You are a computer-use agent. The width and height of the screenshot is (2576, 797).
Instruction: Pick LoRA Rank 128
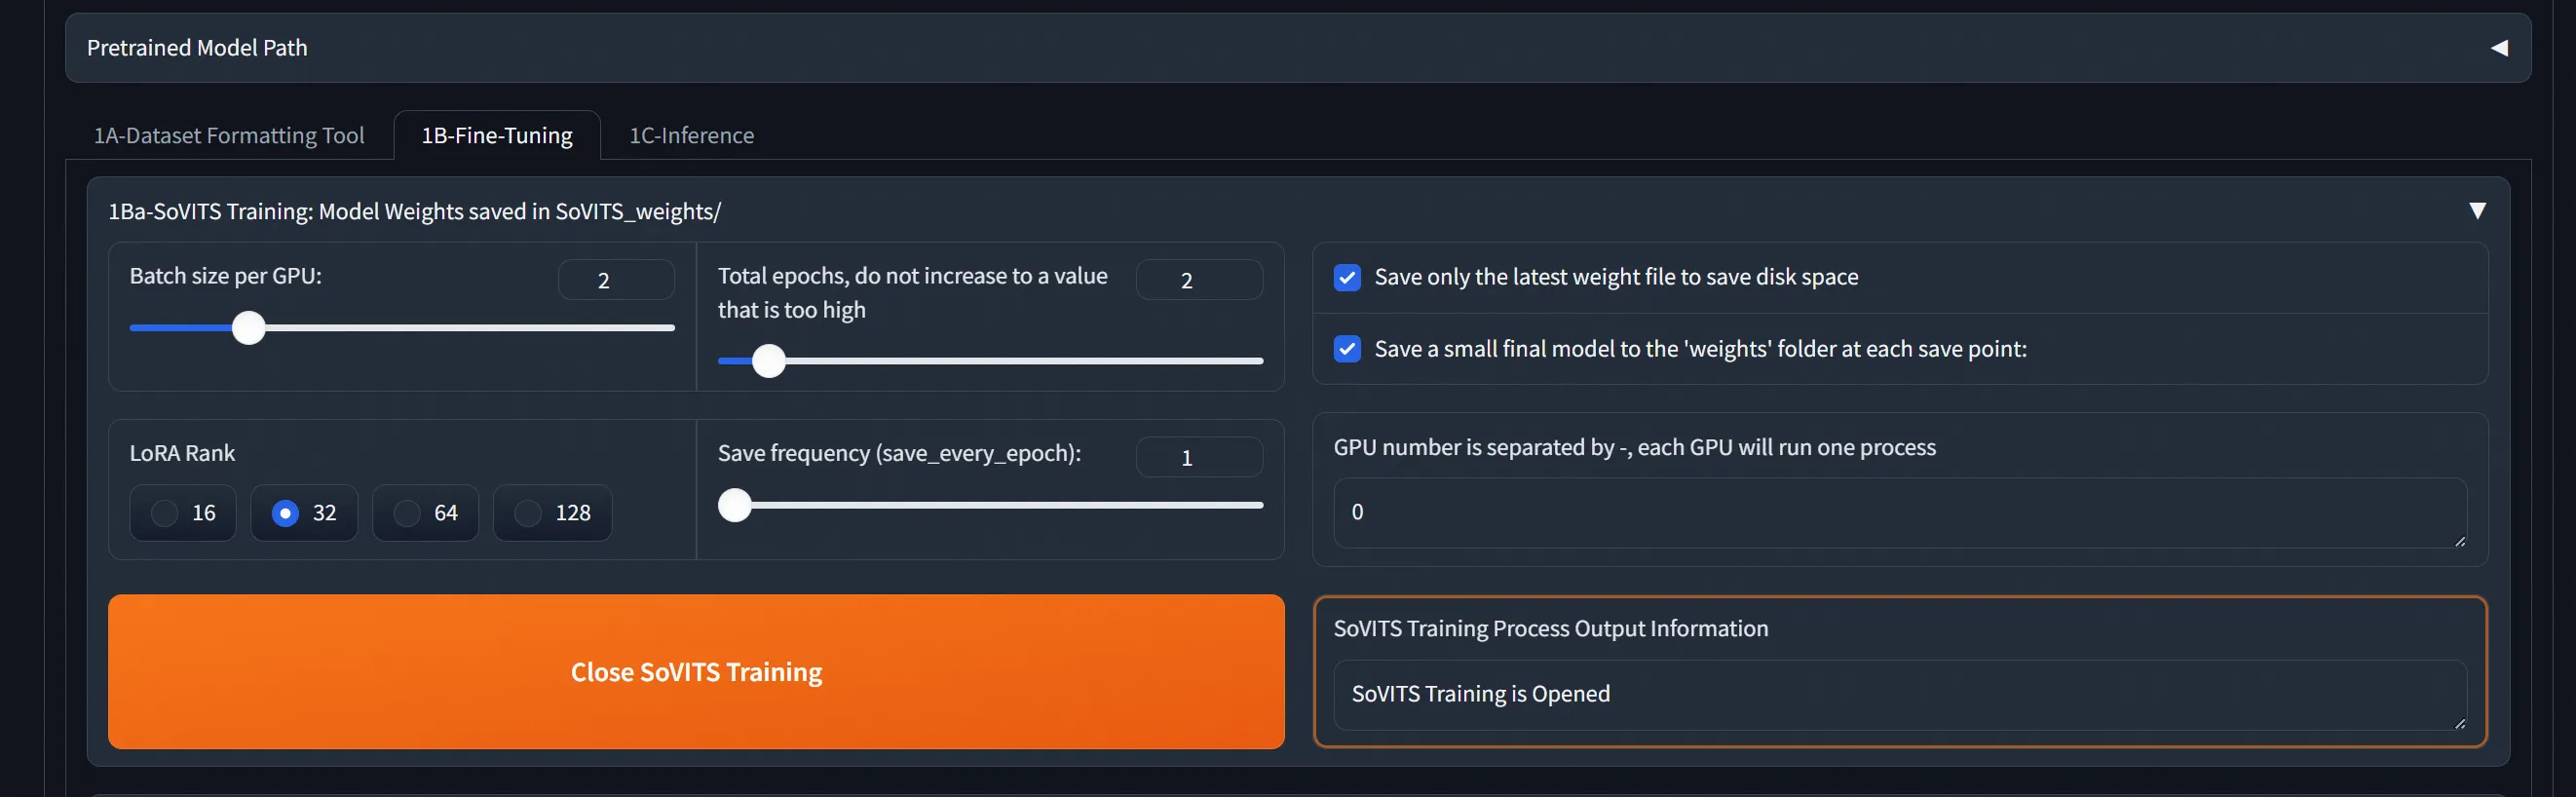click(x=528, y=513)
